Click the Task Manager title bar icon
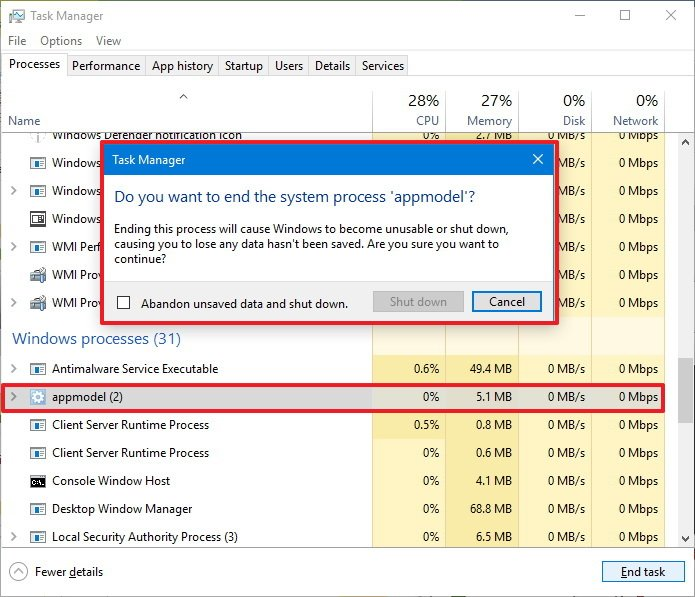This screenshot has height=597, width=695. click(x=17, y=16)
